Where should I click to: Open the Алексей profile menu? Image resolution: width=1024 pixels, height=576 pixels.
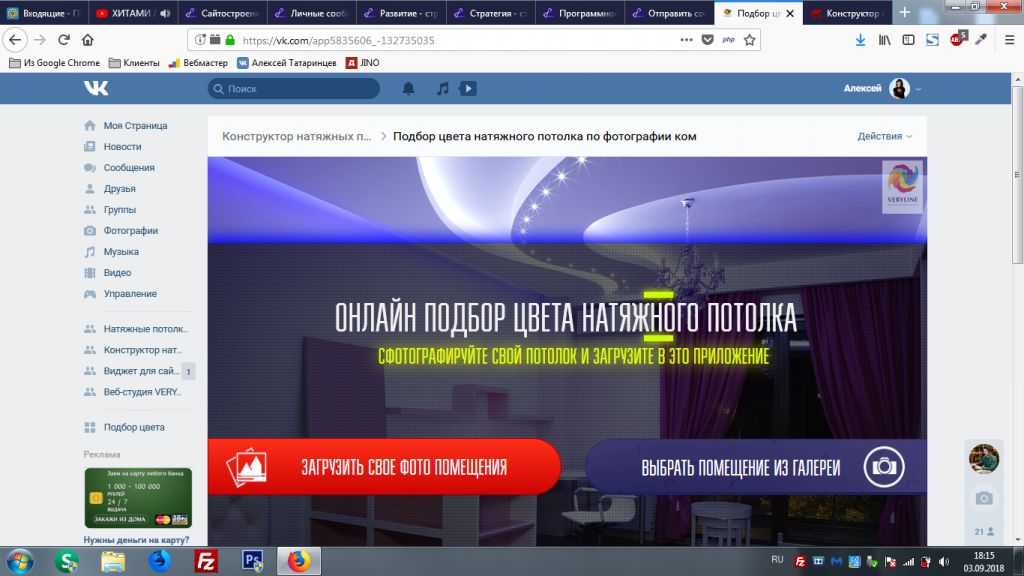(x=882, y=89)
